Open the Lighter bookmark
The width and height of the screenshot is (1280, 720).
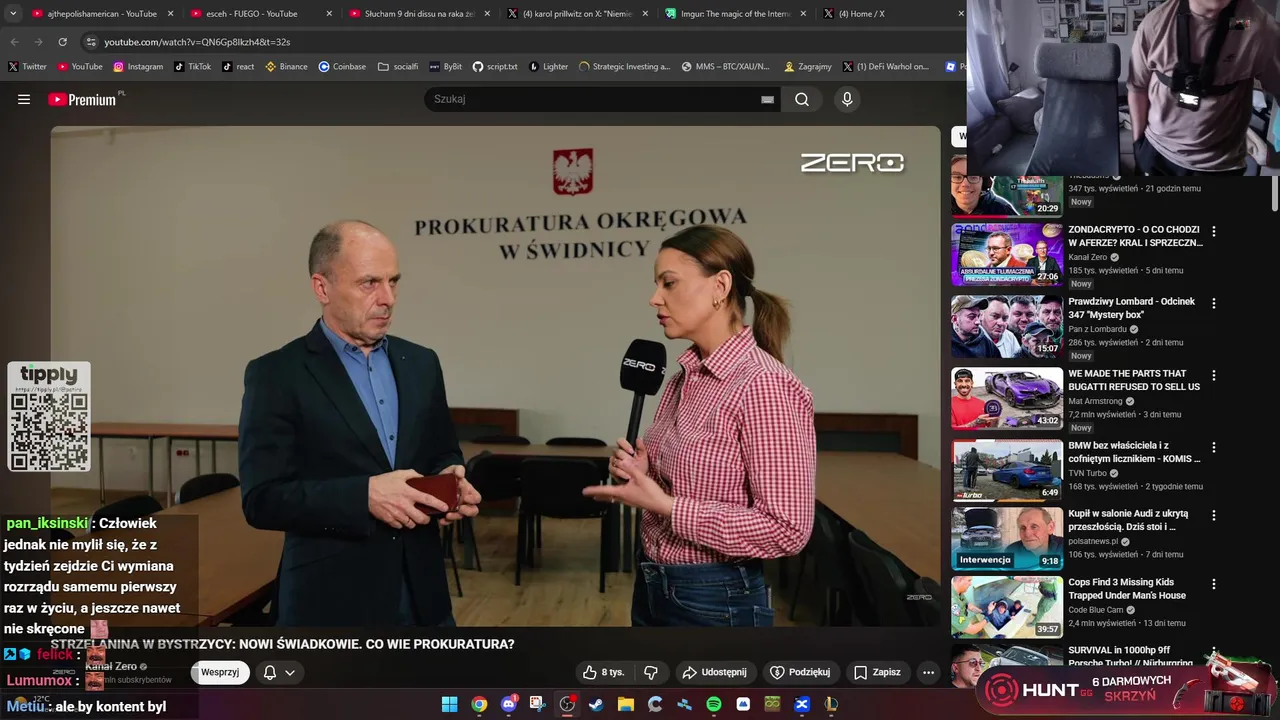click(x=549, y=67)
